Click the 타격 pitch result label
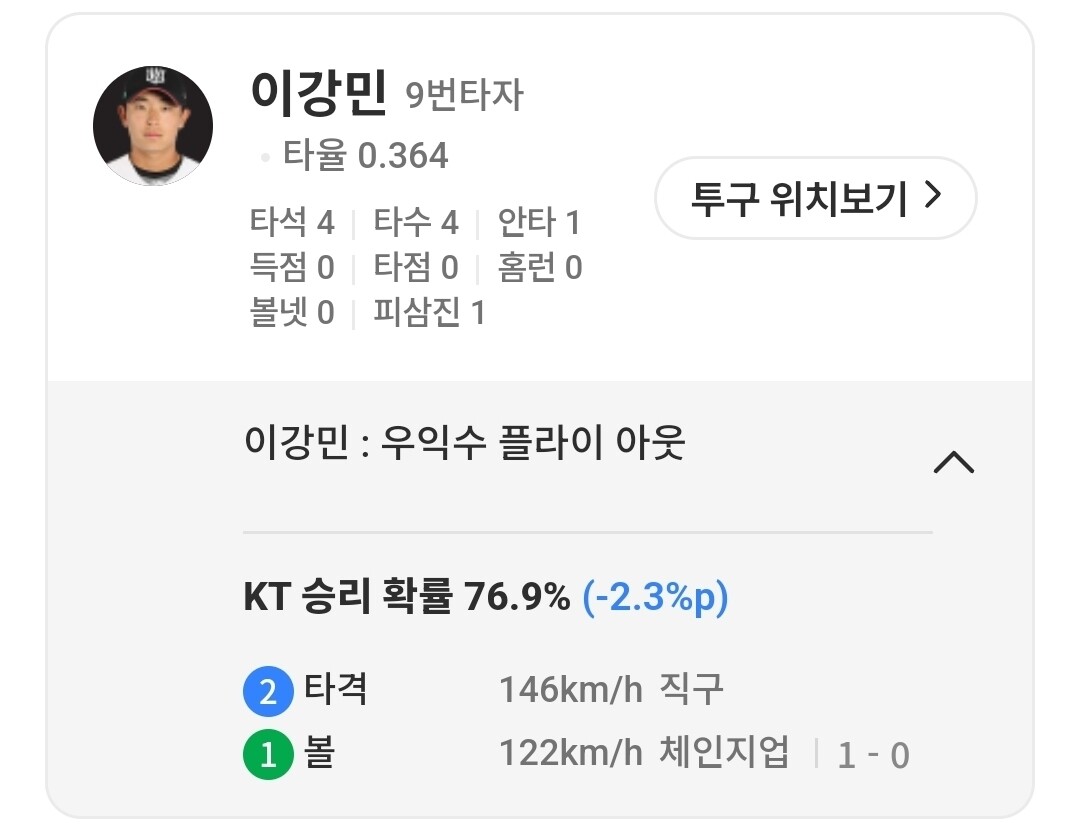Image resolution: width=1079 pixels, height=824 pixels. point(336,690)
